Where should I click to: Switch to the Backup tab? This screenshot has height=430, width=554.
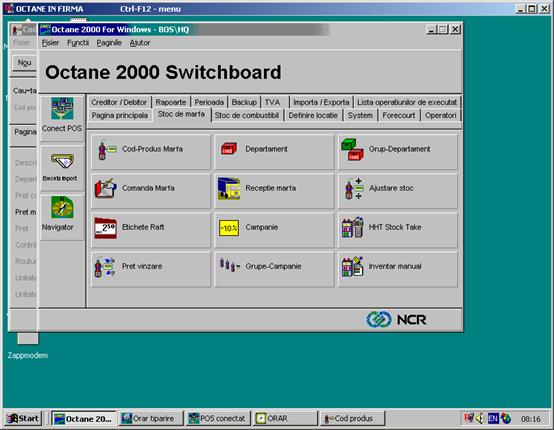tap(244, 102)
